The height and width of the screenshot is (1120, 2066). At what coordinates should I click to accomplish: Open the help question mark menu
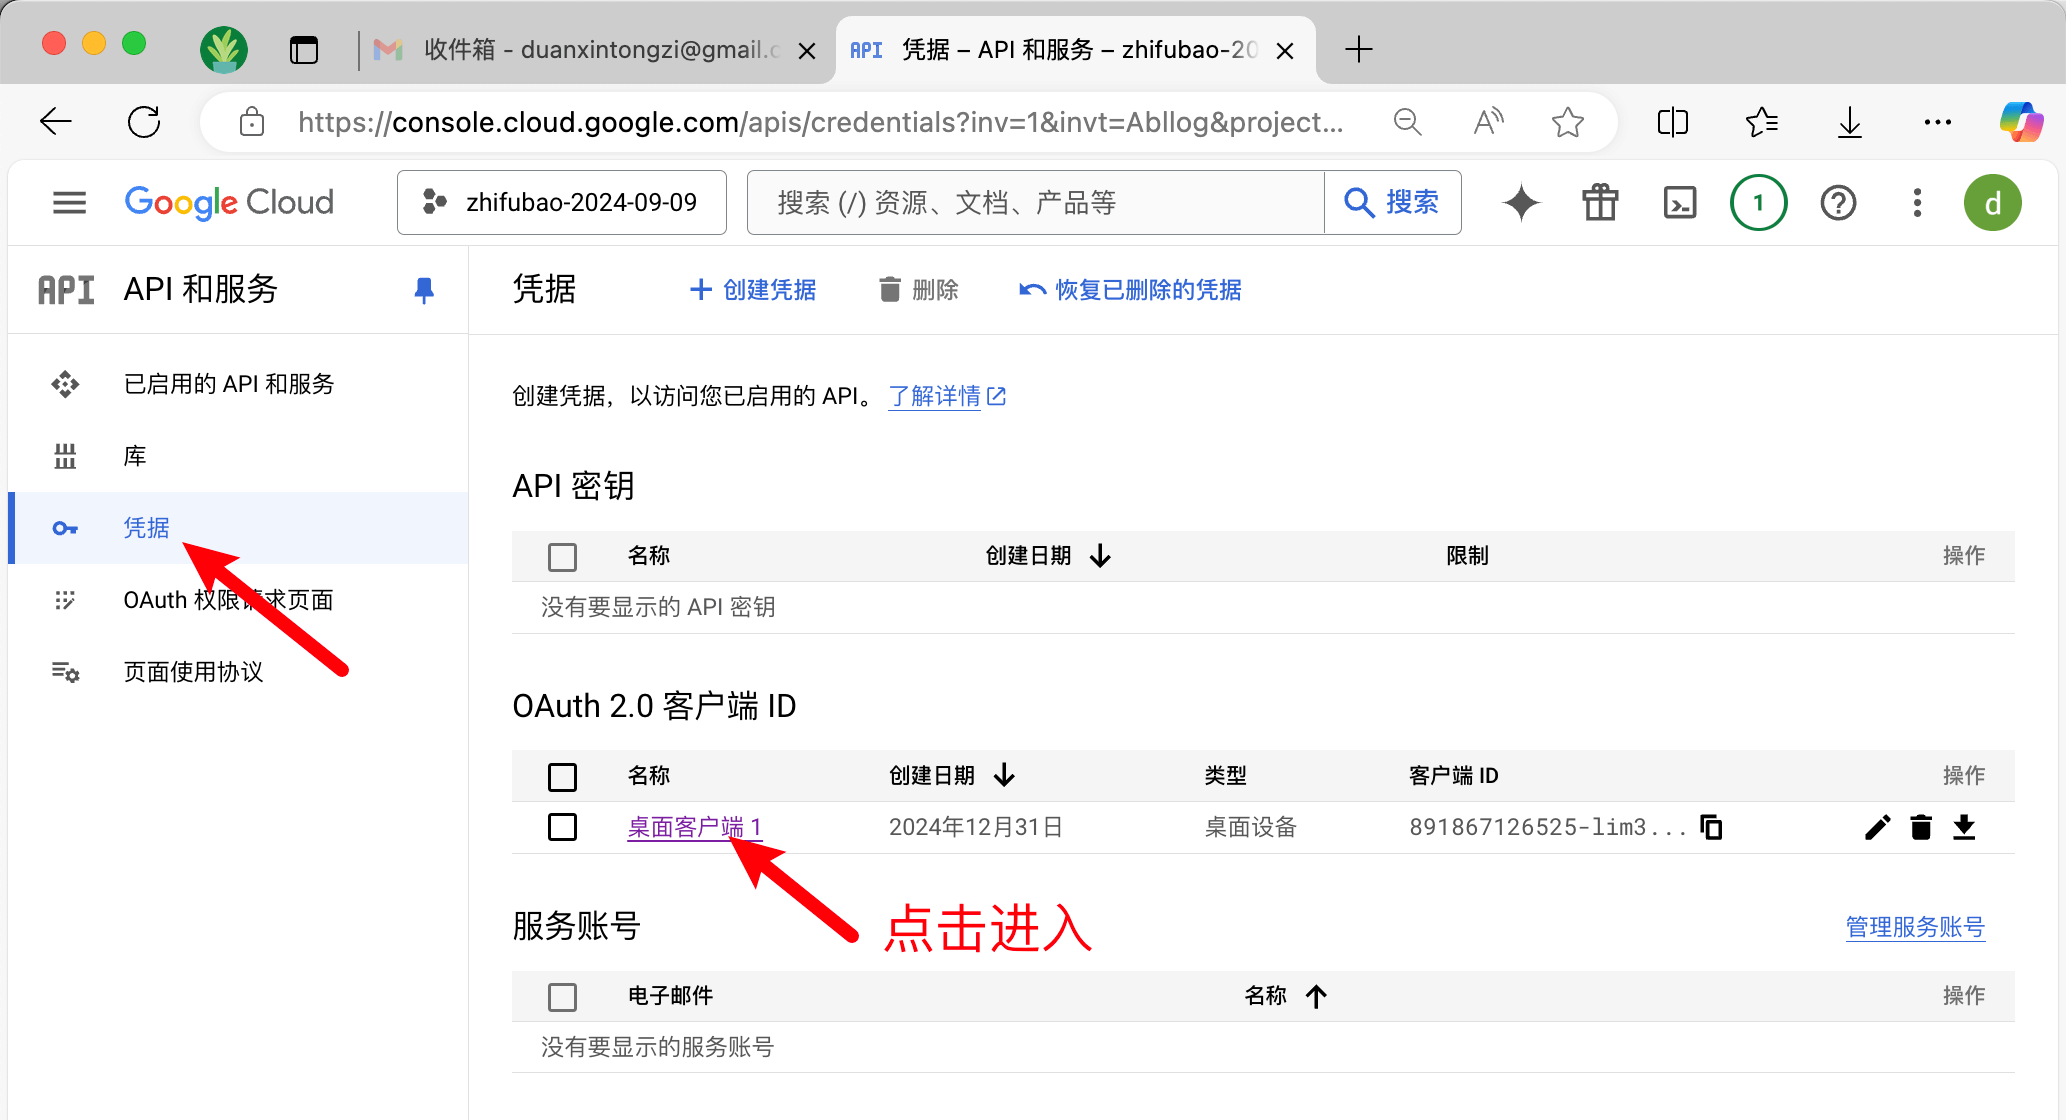(x=1838, y=203)
